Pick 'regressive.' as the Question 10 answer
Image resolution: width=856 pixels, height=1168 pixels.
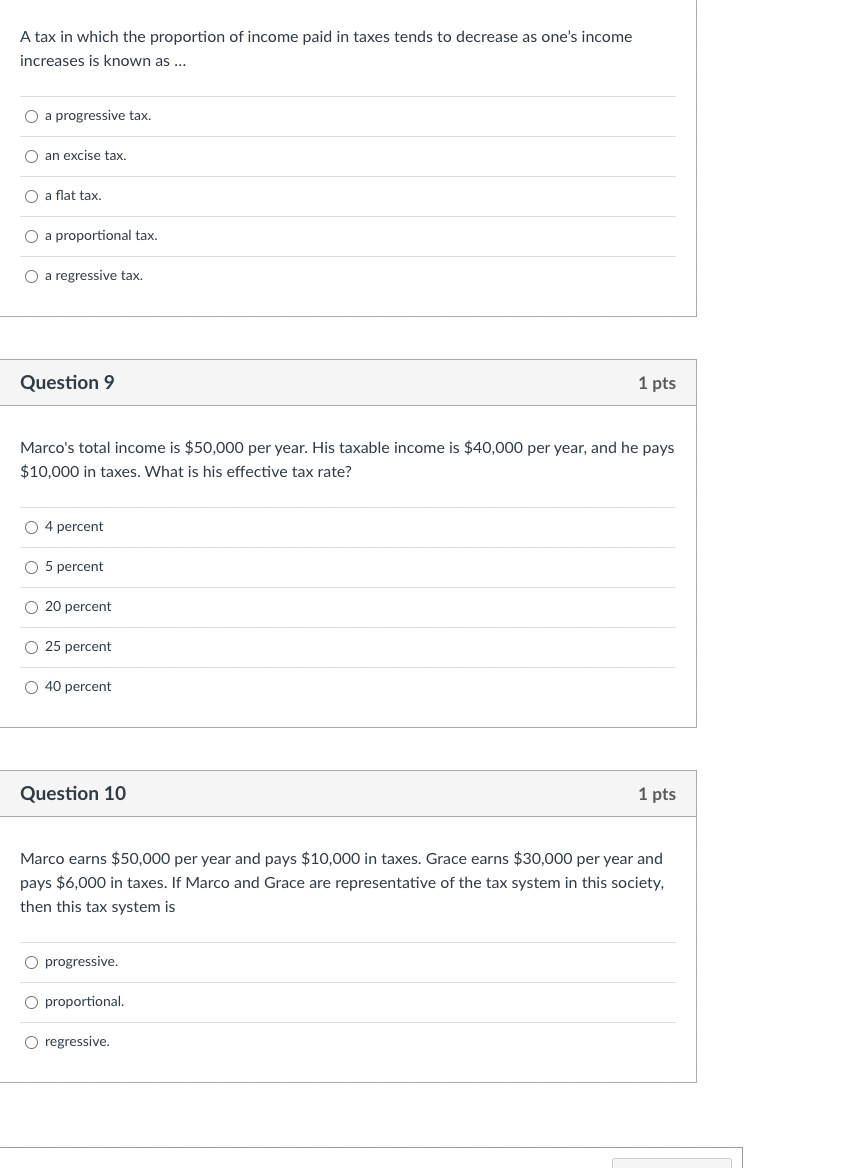coord(31,1042)
